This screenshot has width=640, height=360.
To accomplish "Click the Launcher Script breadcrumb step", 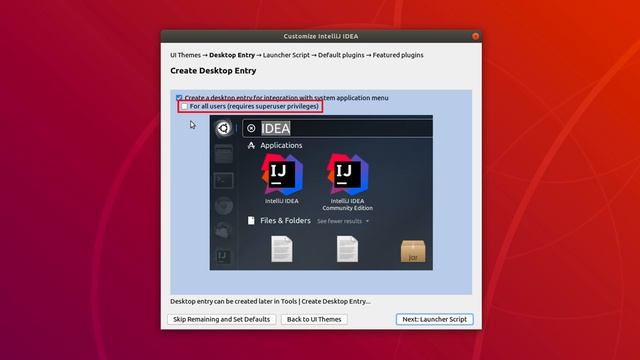I will pyautogui.click(x=286, y=55).
